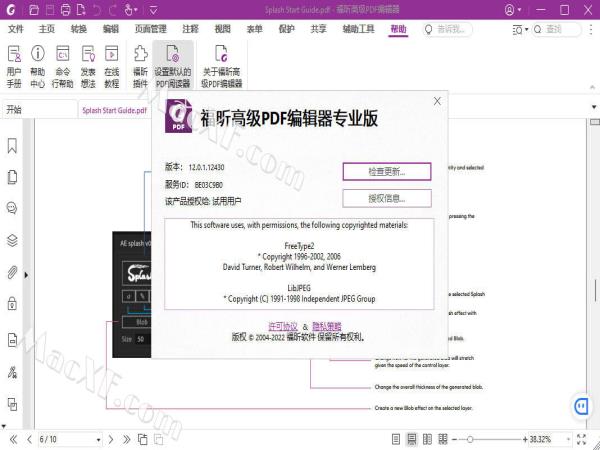Click the chat assistant icon
The height and width of the screenshot is (450, 600).
point(582,406)
